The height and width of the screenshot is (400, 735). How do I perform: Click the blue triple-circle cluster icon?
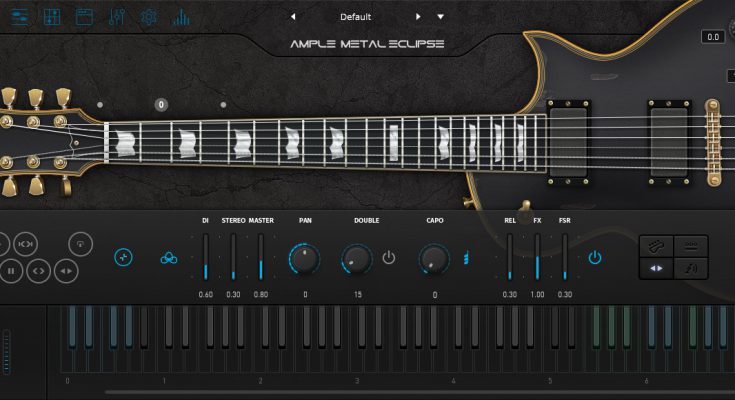[168, 259]
